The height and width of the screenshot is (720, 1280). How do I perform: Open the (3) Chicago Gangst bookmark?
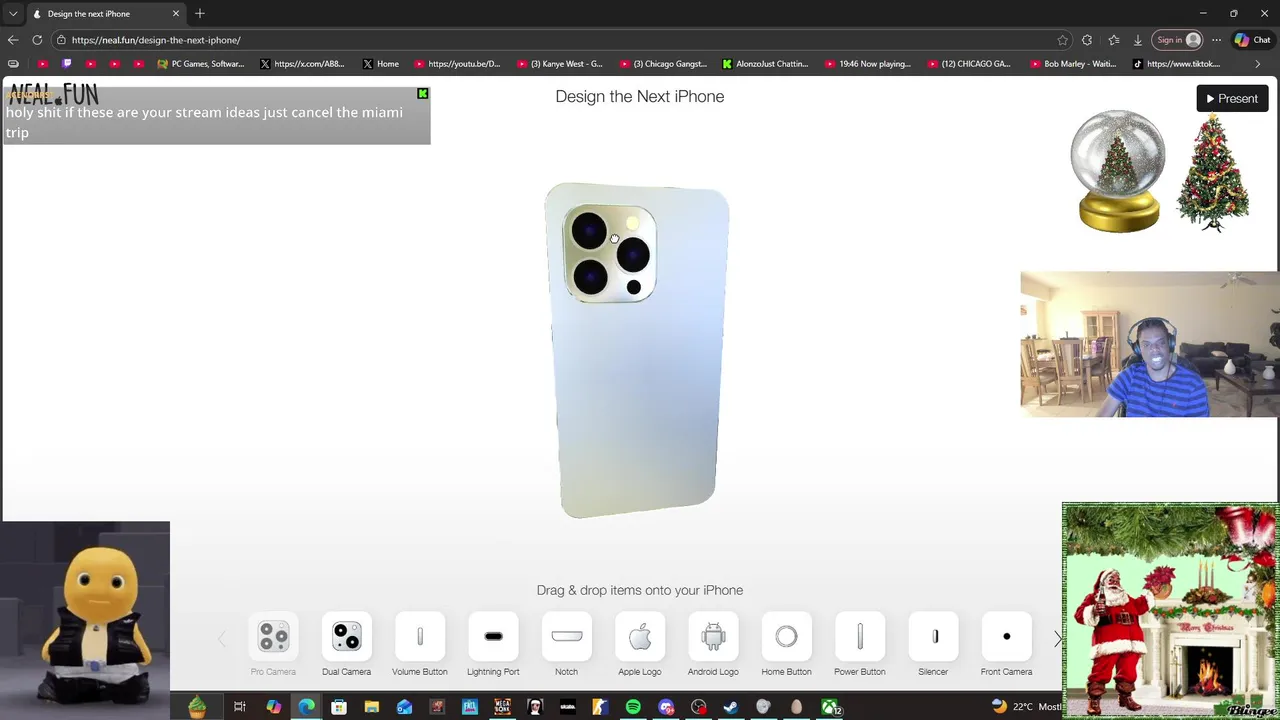(663, 64)
